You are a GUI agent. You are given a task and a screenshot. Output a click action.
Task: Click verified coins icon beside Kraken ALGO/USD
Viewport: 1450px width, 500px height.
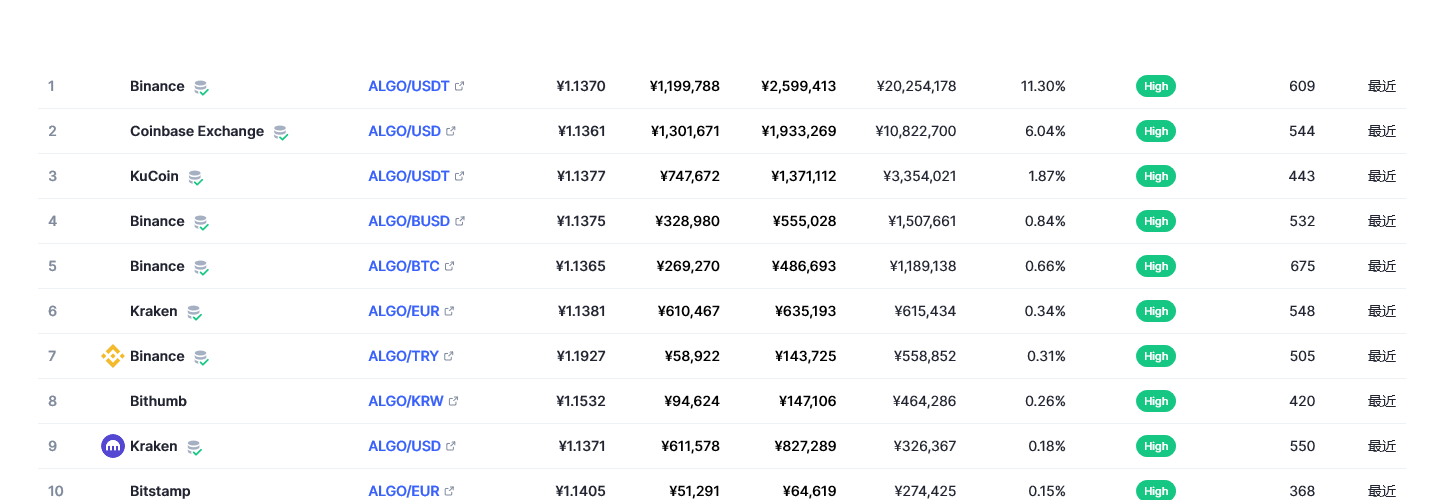[194, 447]
